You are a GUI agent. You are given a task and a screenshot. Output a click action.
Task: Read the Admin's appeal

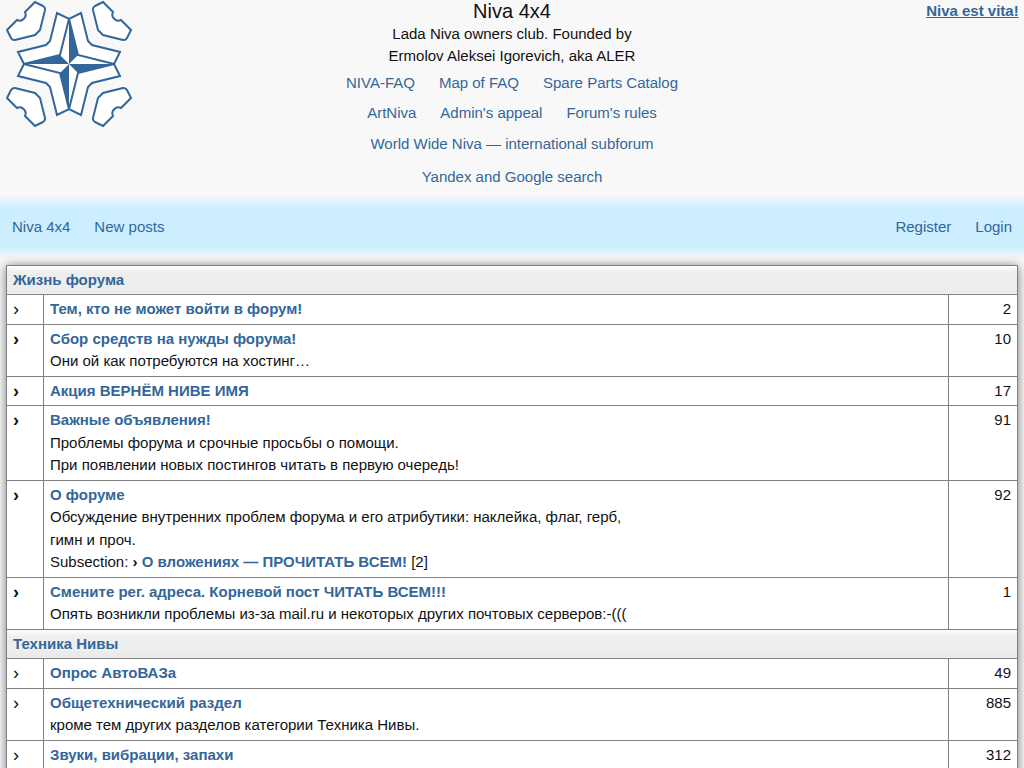[491, 113]
